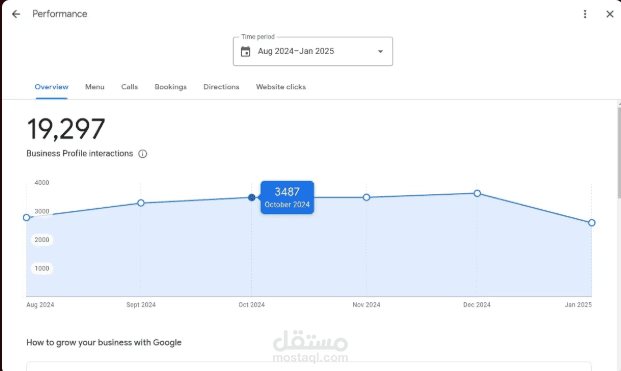Image resolution: width=621 pixels, height=371 pixels.
Task: Click the Business Profile interactions label
Action: [80, 154]
